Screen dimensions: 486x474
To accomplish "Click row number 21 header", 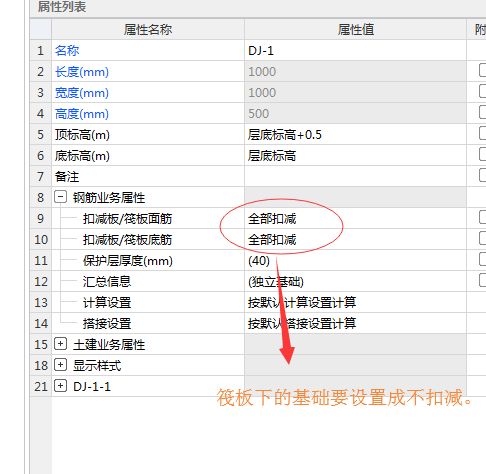I will [41, 386].
